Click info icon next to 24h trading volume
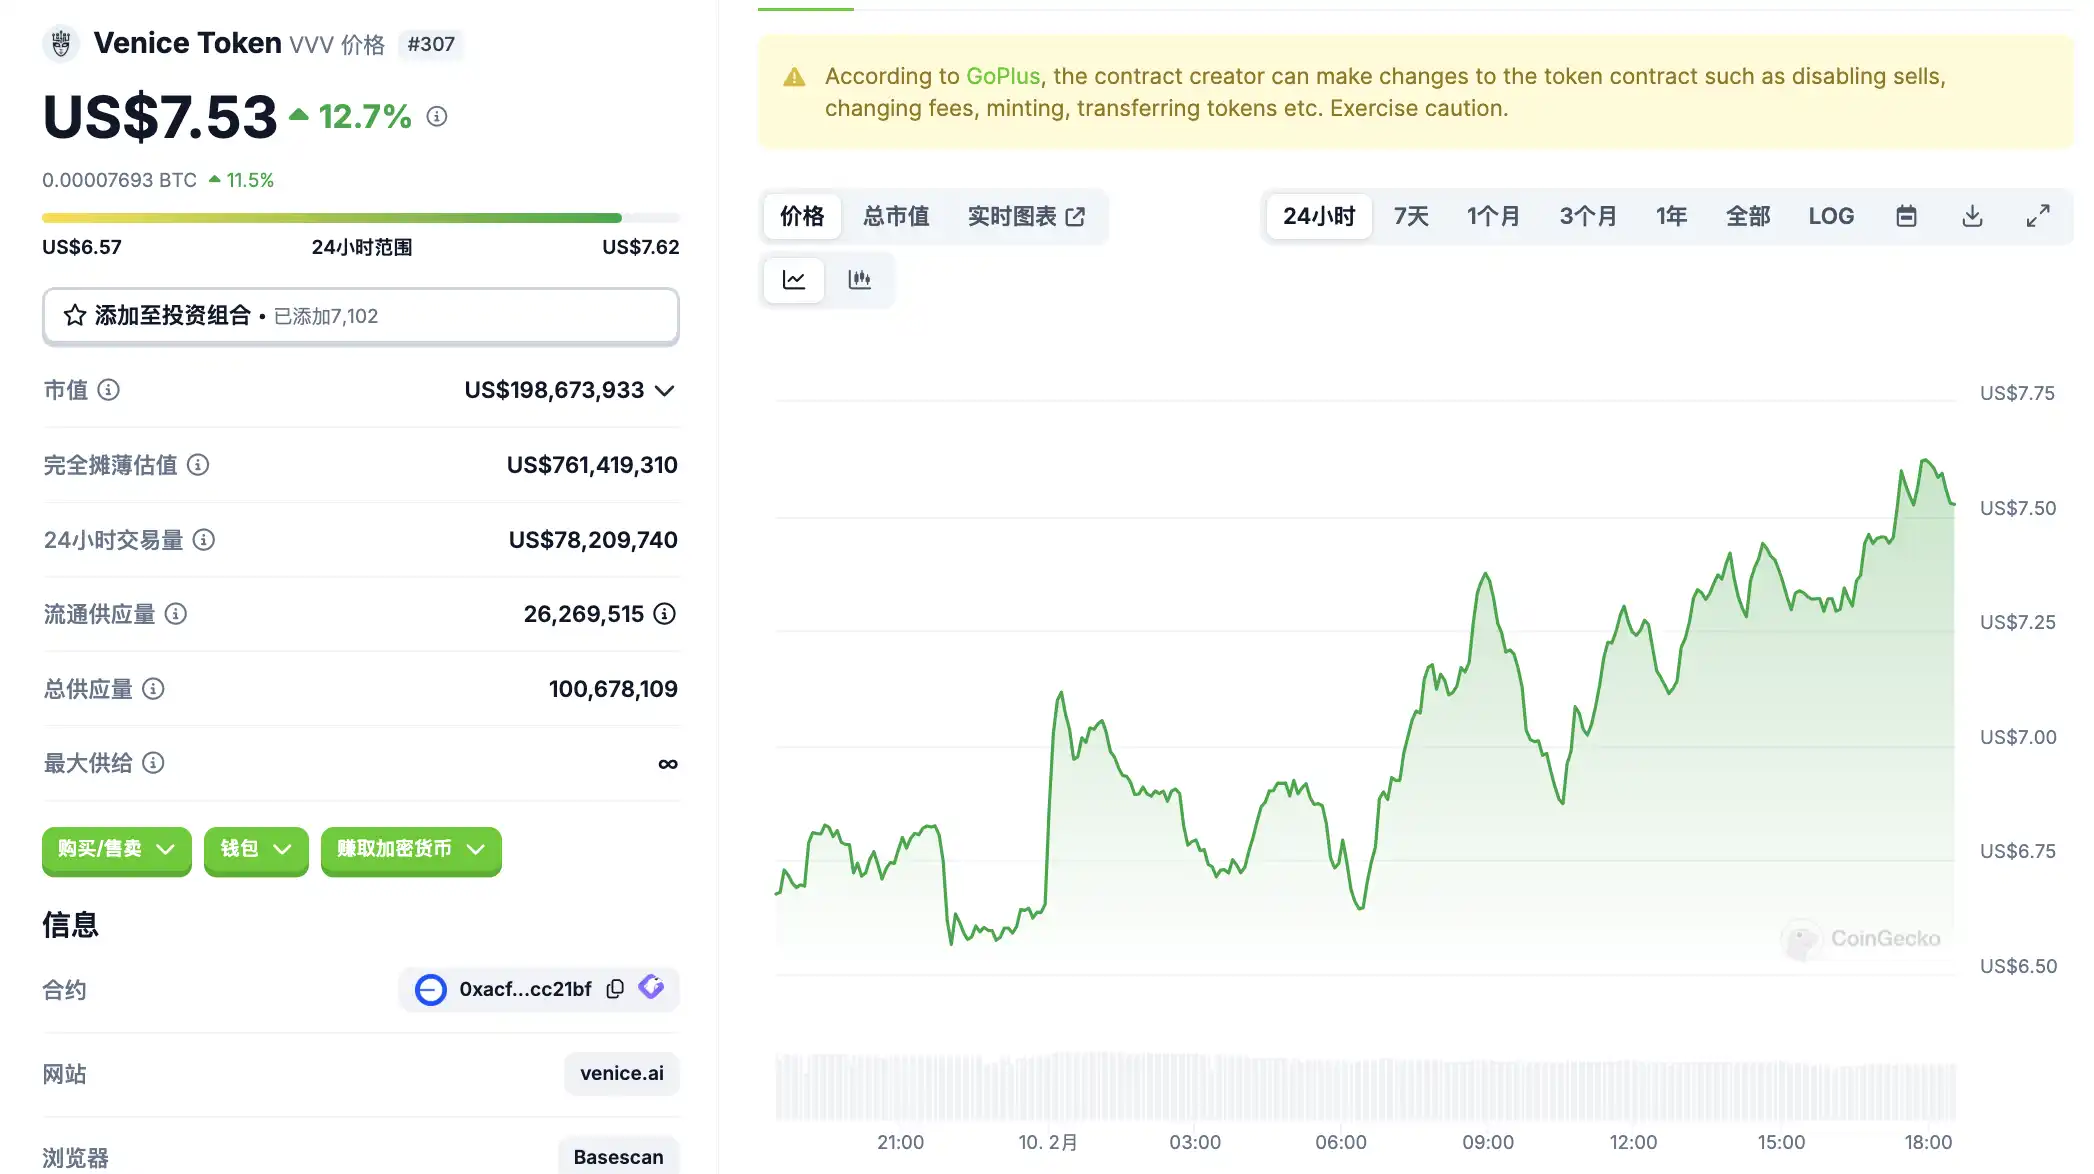Viewport: 2094px width, 1174px height. click(204, 540)
